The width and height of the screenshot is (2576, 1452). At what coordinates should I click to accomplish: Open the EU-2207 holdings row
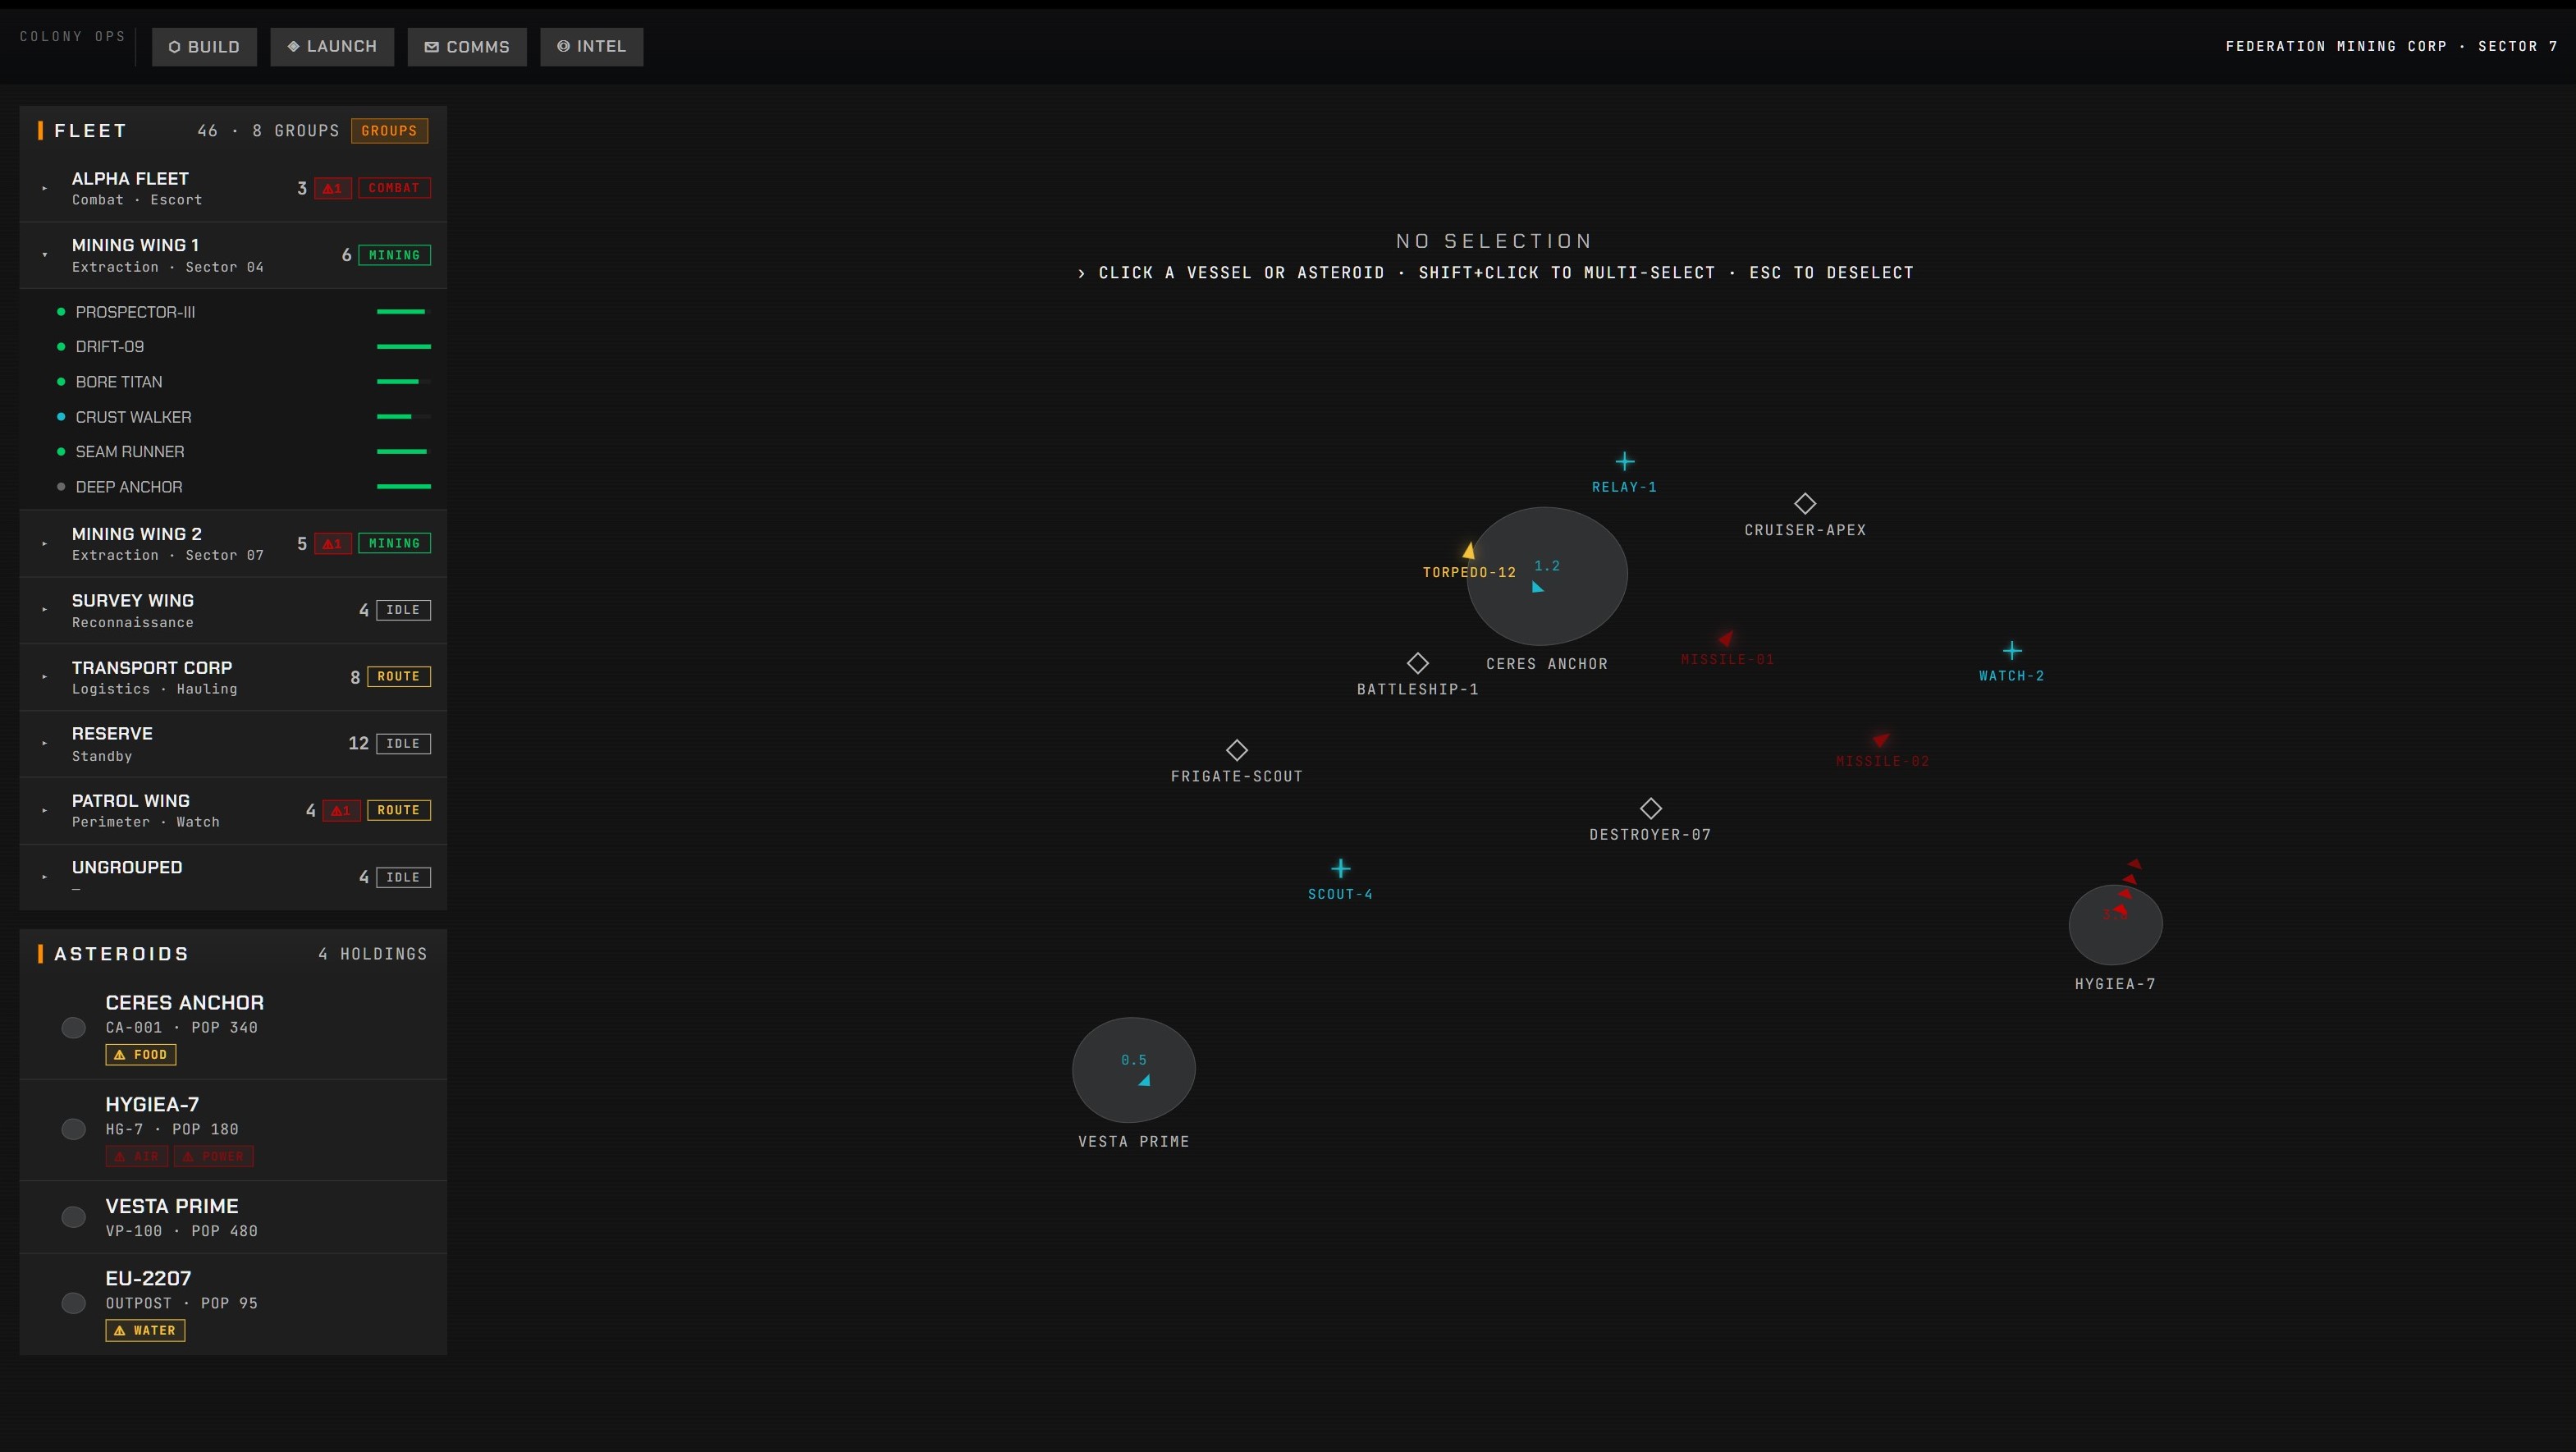pos(233,1304)
